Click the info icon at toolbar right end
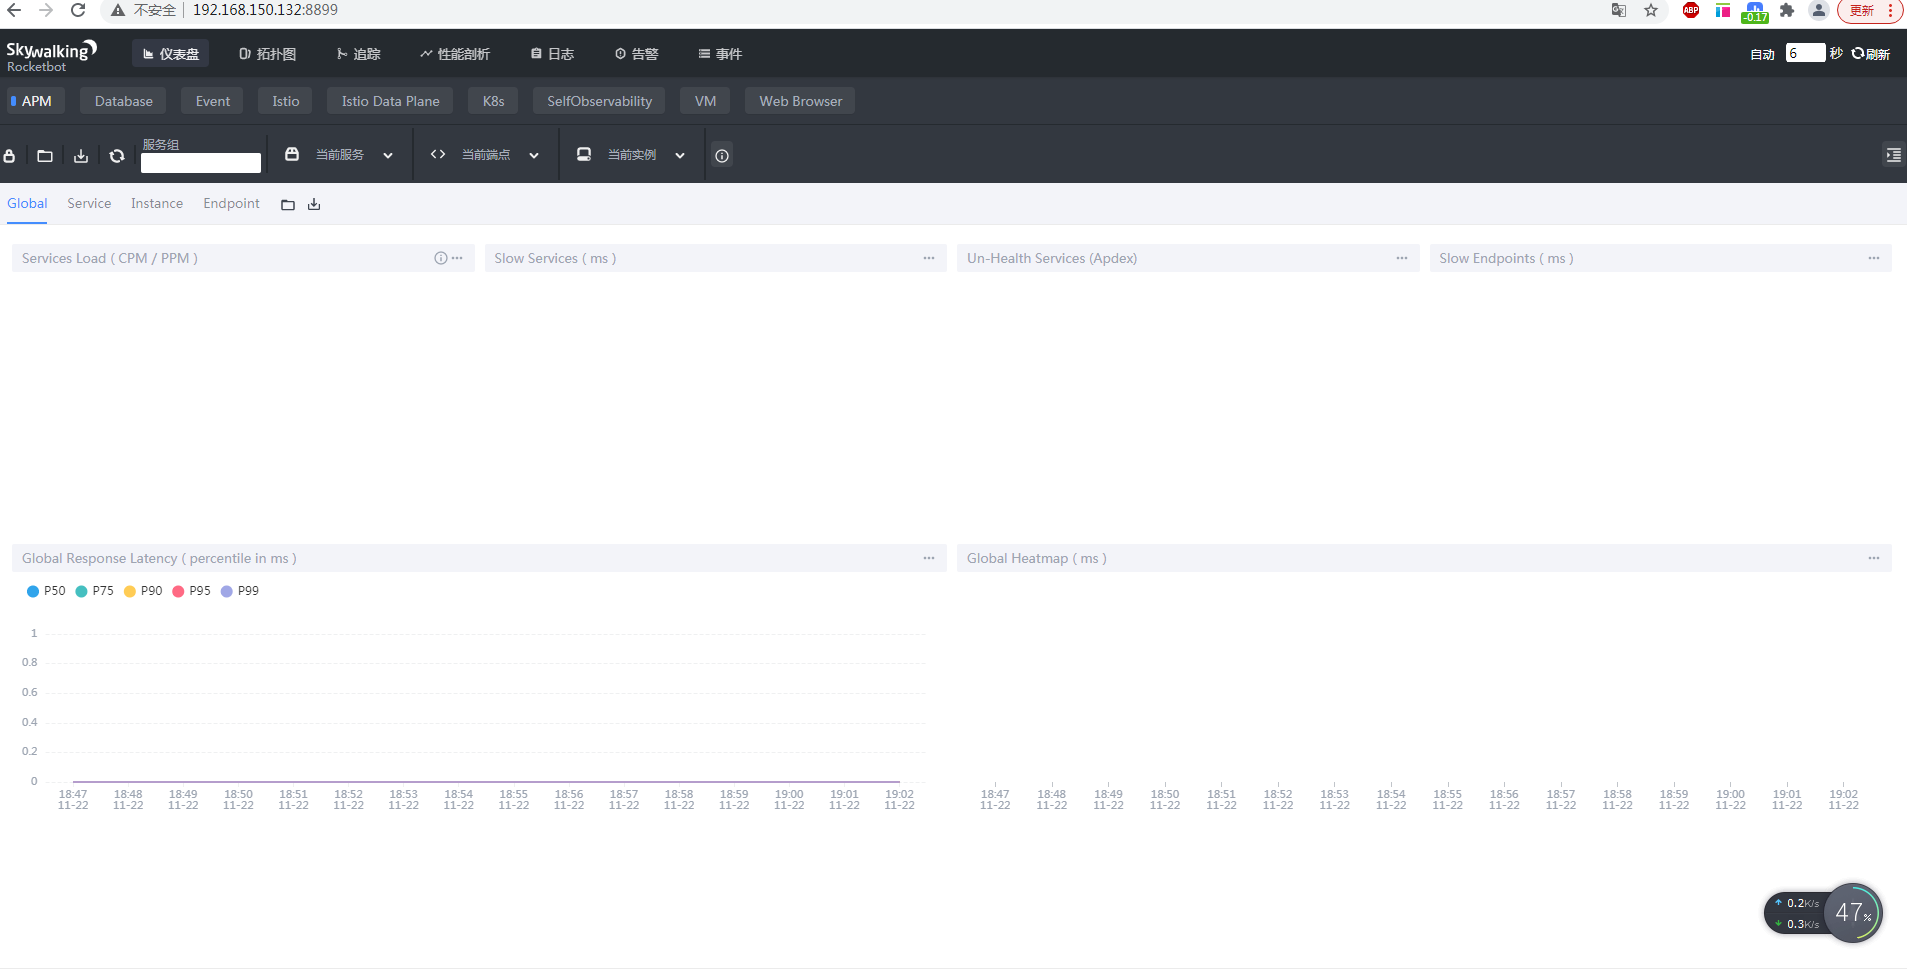 point(721,155)
